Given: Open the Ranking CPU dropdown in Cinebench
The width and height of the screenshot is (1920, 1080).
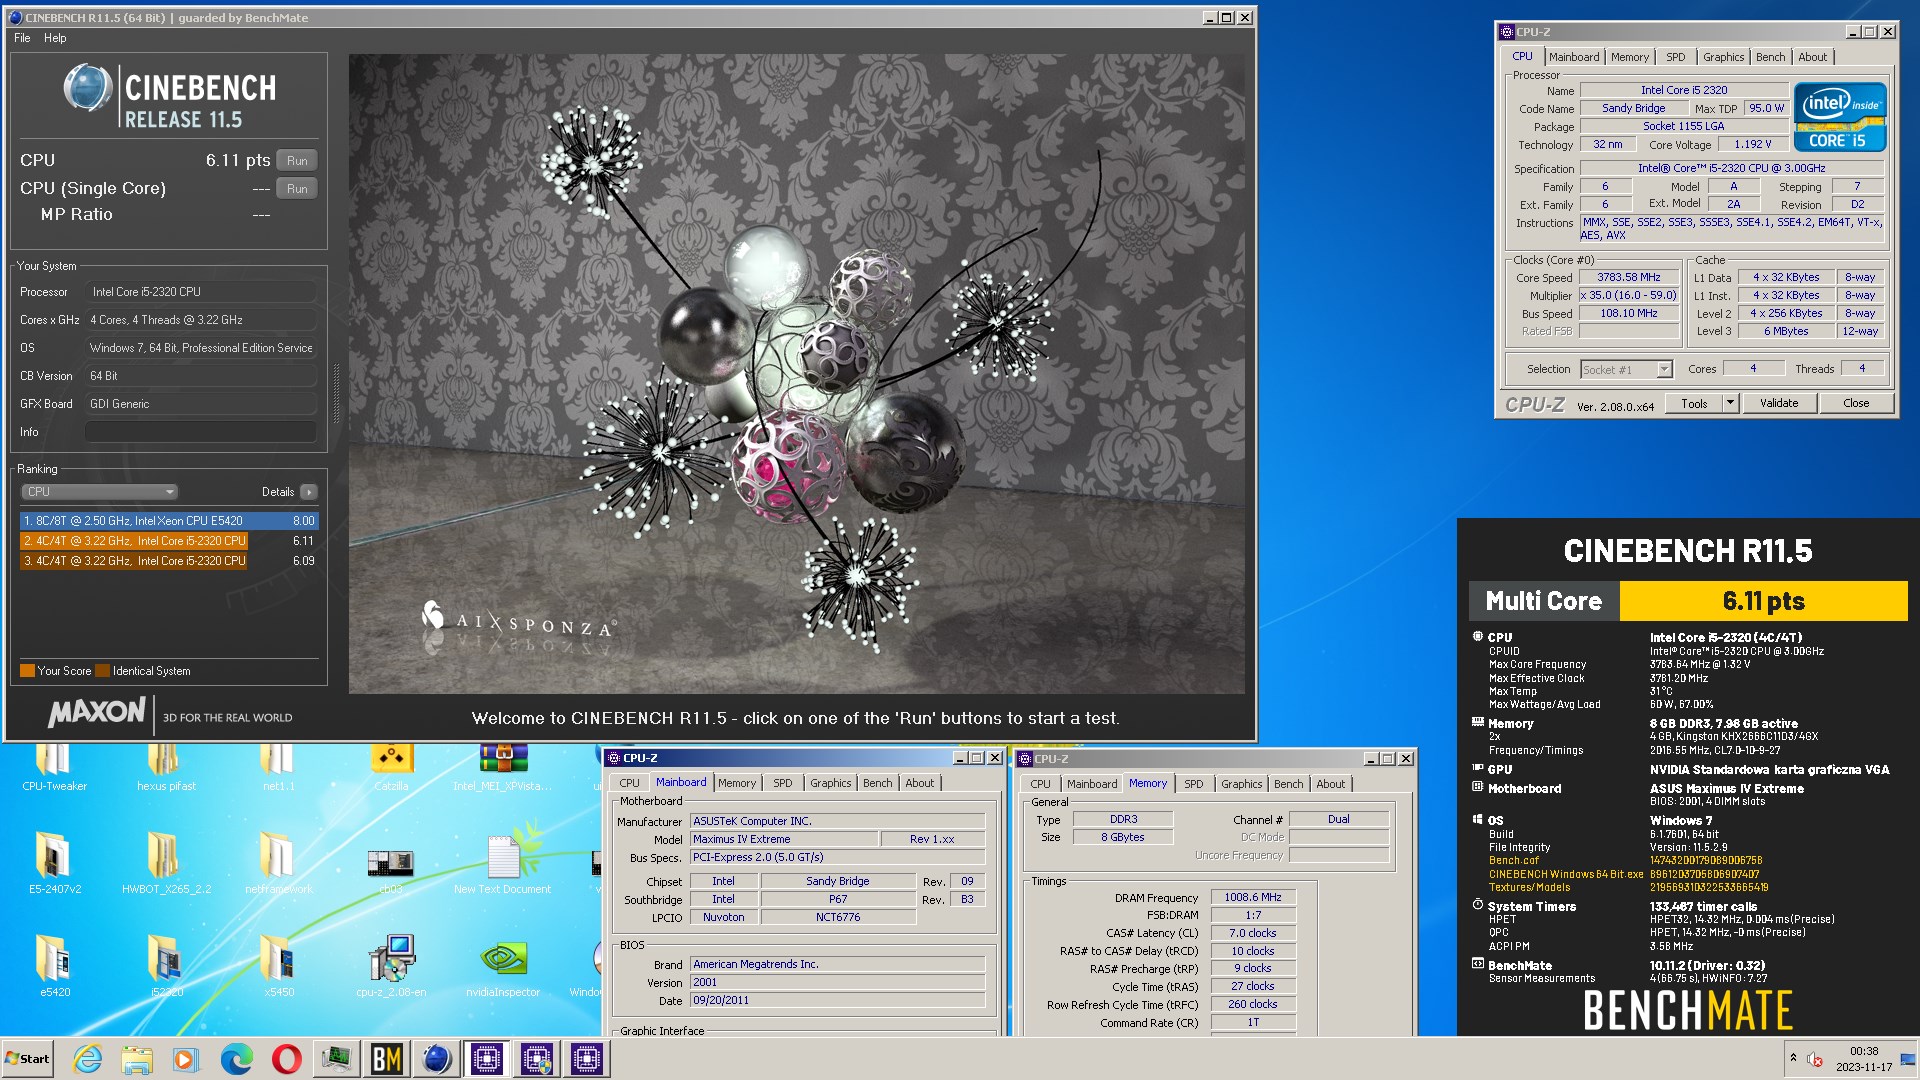Looking at the screenshot, I should (x=100, y=492).
